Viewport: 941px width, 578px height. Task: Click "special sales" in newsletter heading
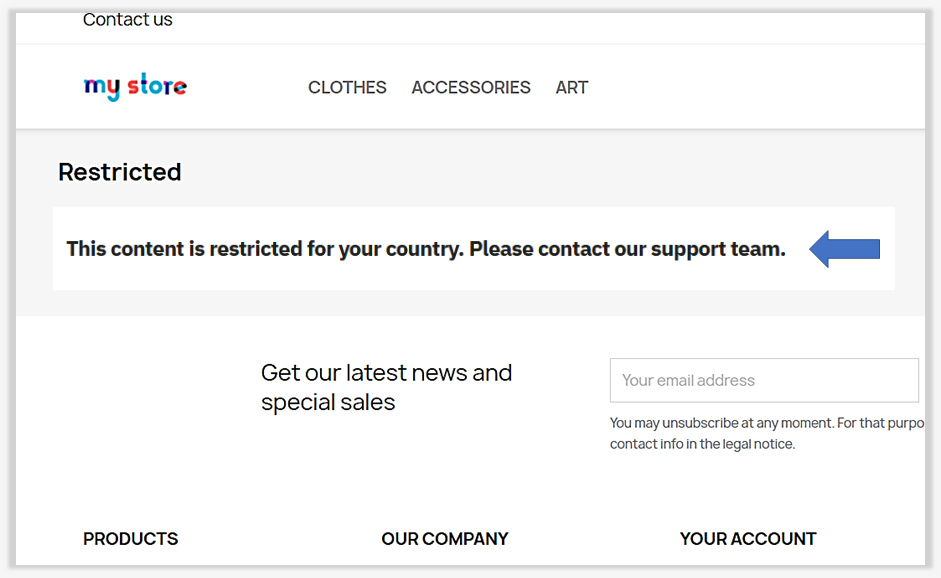tap(328, 403)
